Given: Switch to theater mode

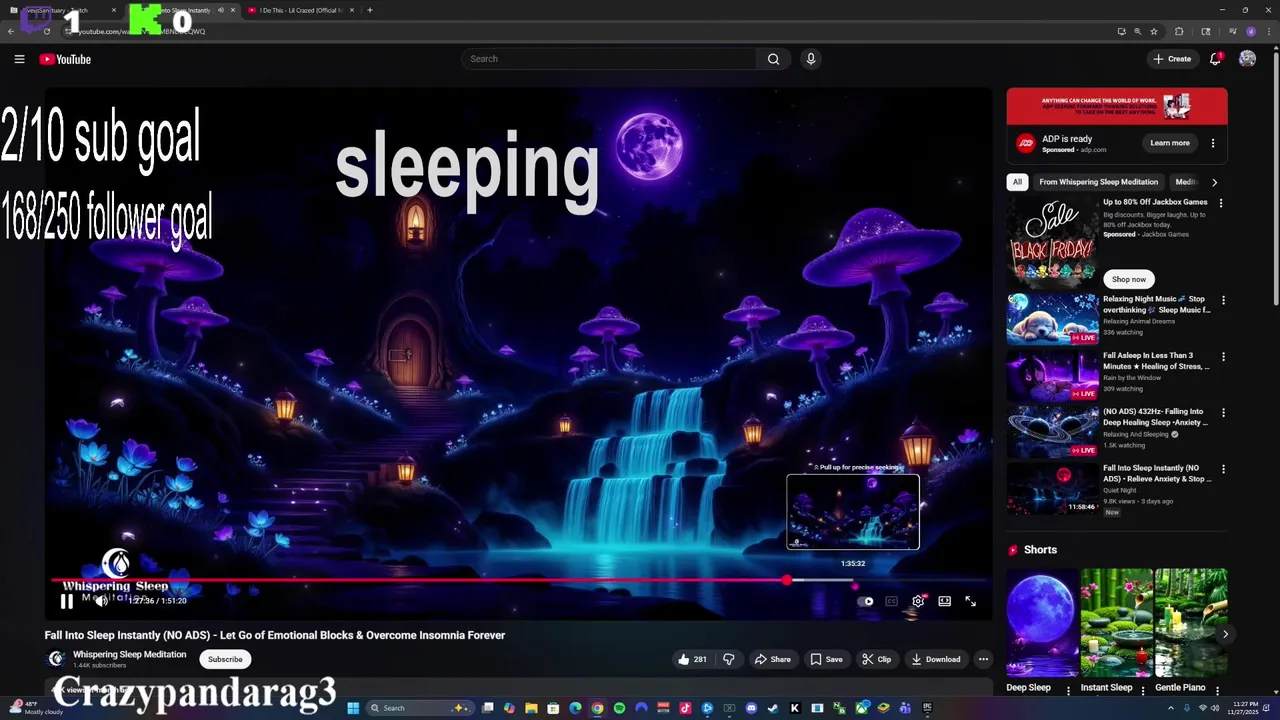Looking at the screenshot, I should [x=944, y=601].
